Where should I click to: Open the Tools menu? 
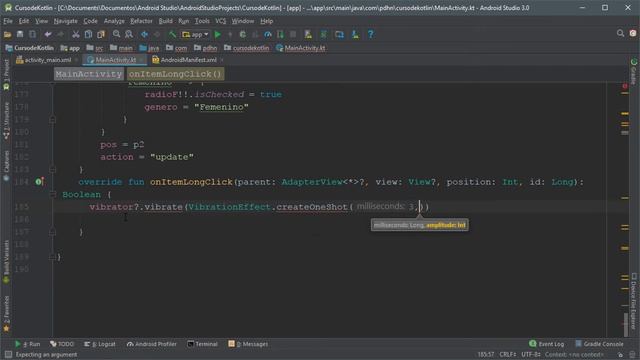point(202,21)
